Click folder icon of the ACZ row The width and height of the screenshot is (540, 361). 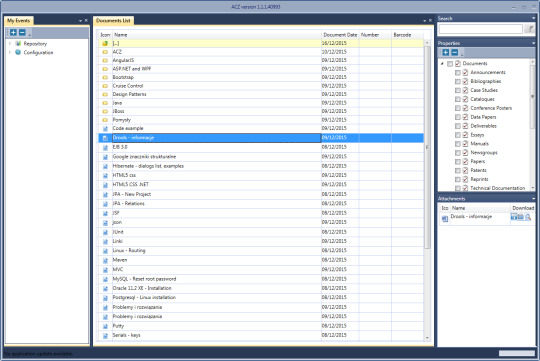pos(105,52)
